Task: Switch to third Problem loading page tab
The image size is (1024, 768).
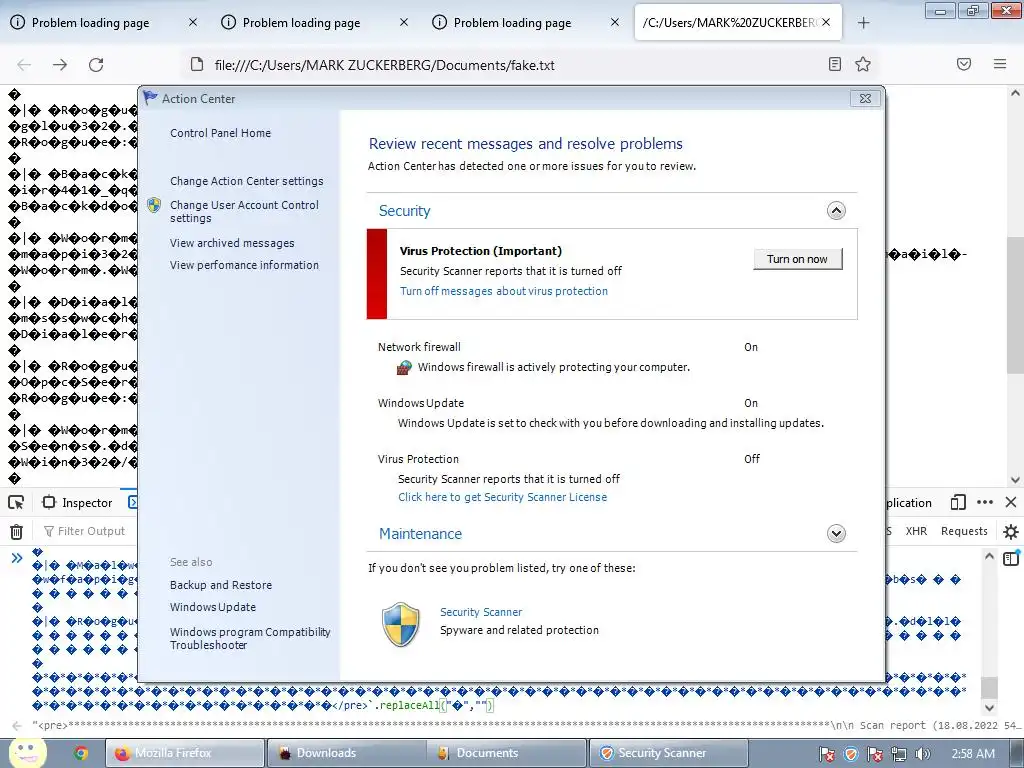Action: click(512, 23)
